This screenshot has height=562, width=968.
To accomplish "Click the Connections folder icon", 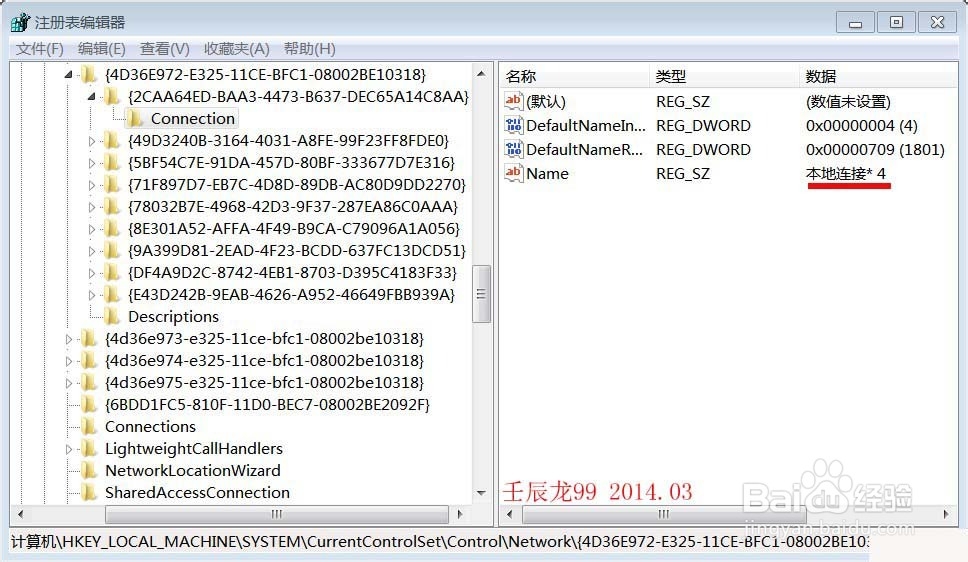I will [x=89, y=427].
